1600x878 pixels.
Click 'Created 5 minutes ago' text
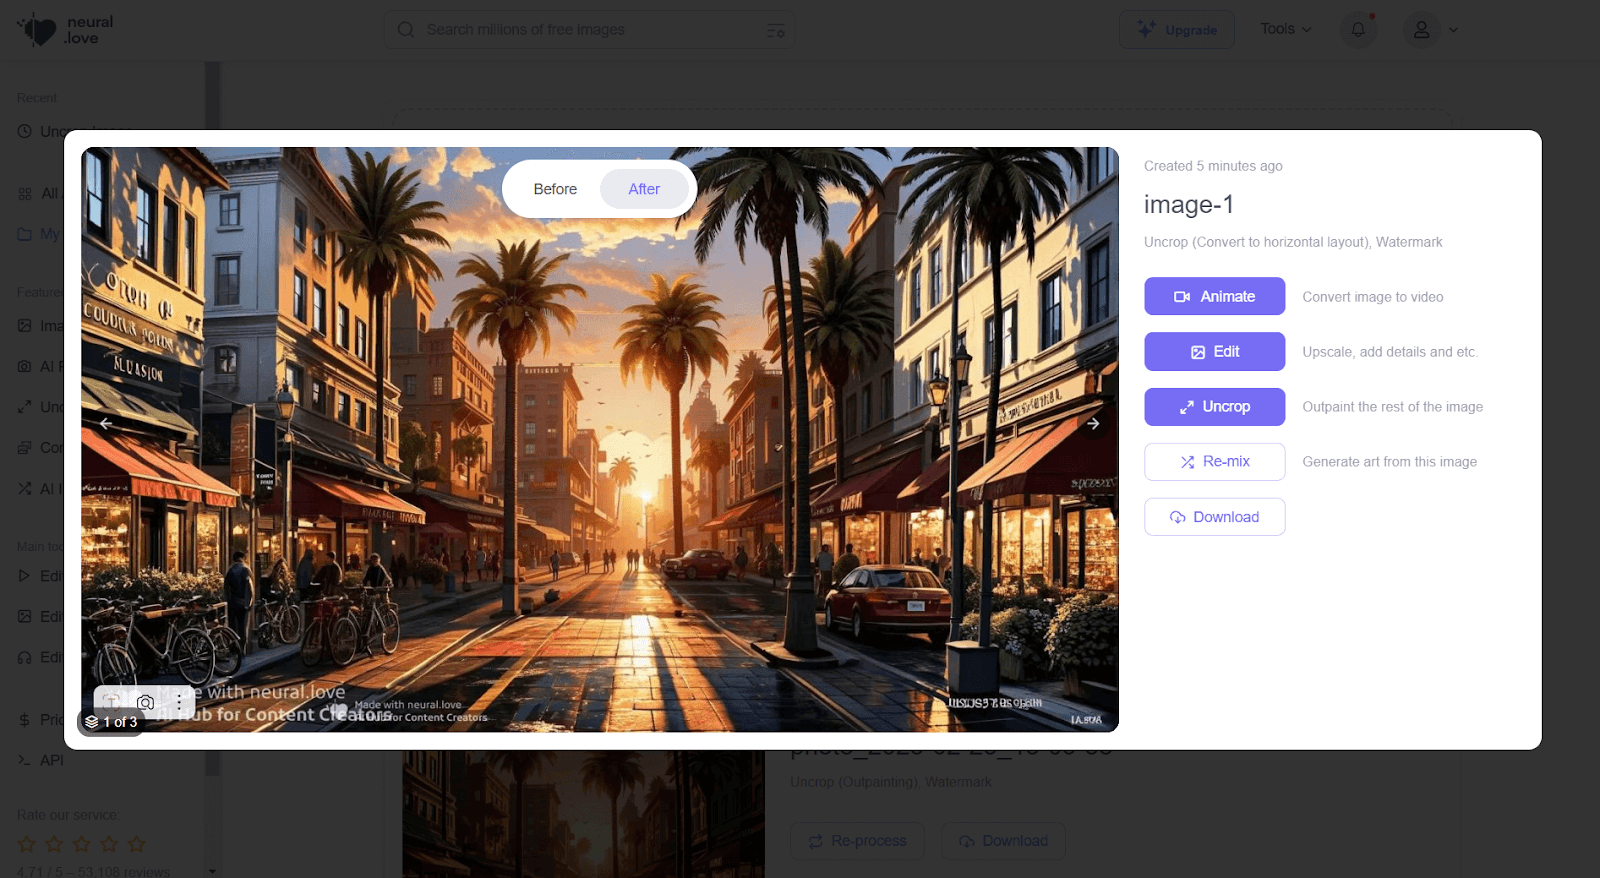click(1213, 166)
